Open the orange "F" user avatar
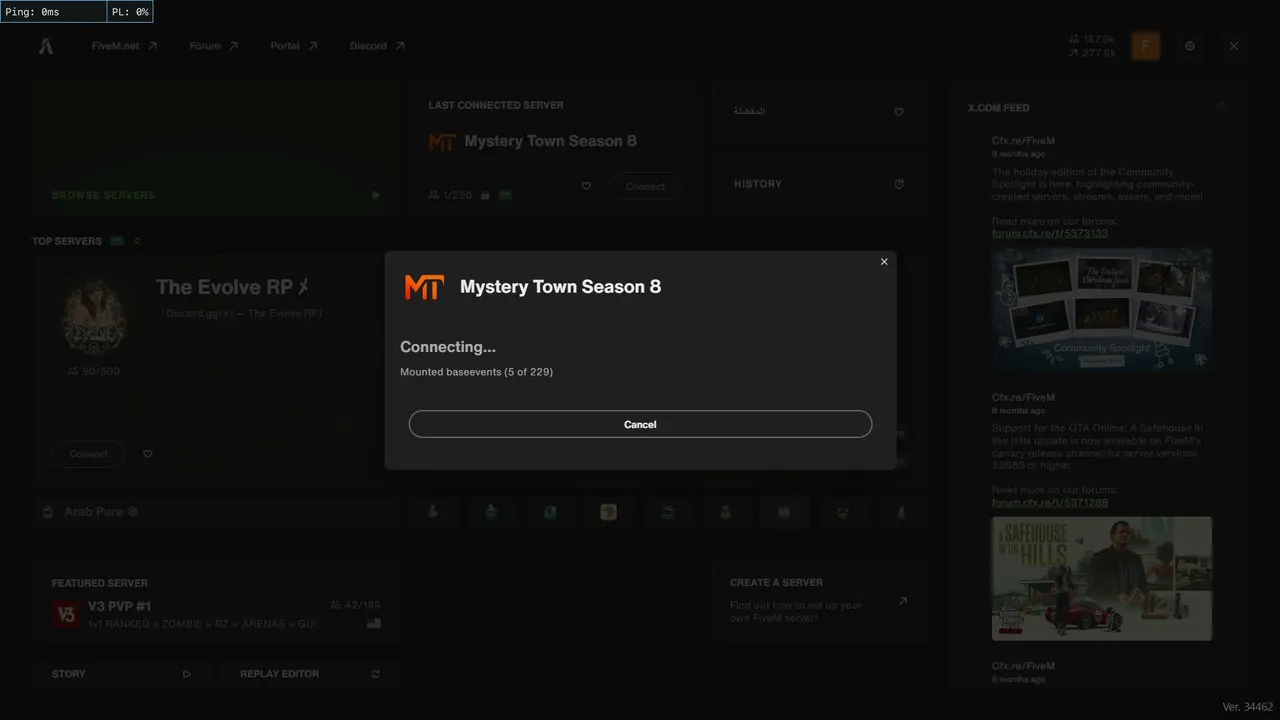1280x720 pixels. 1146,46
